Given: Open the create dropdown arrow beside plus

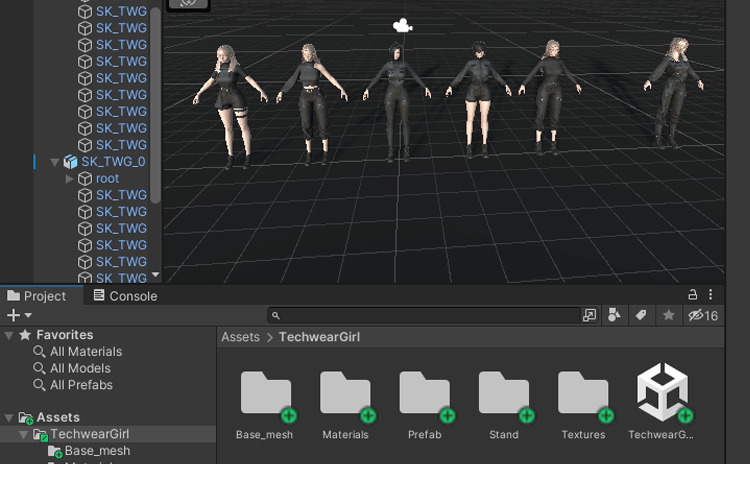Looking at the screenshot, I should click(x=28, y=315).
